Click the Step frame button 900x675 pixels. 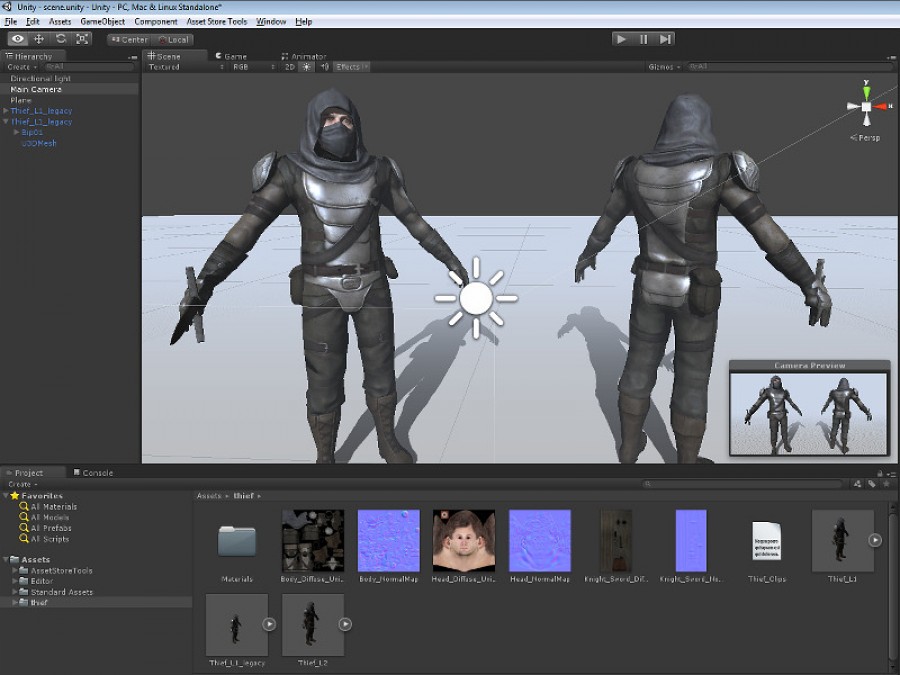point(665,39)
